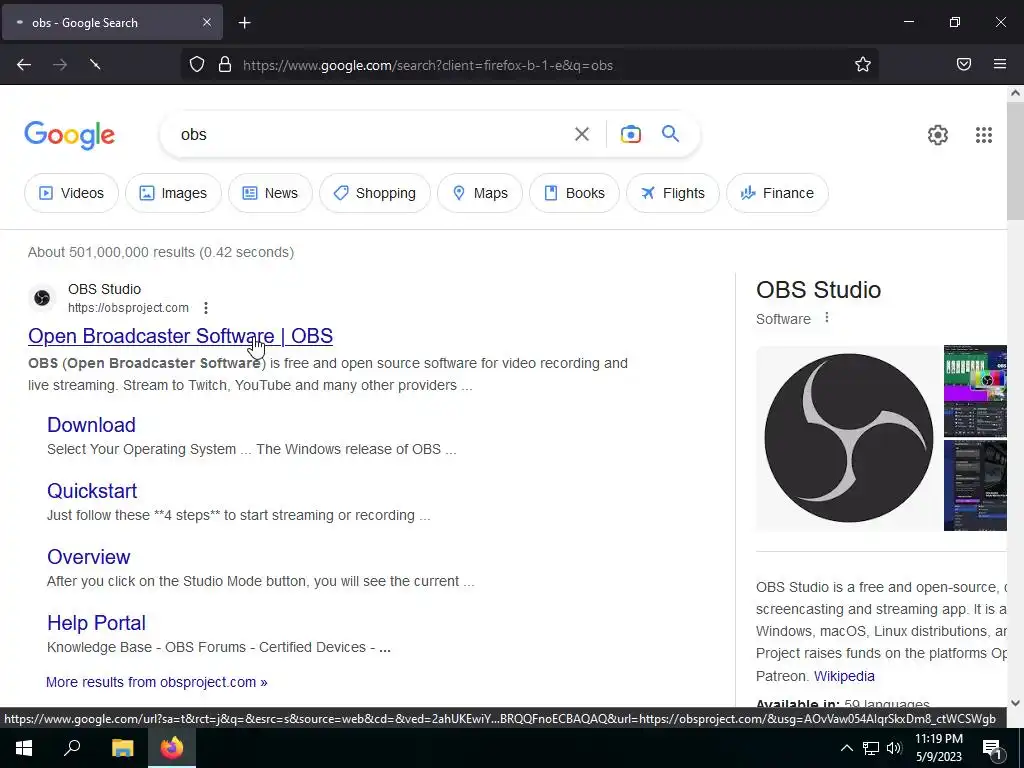1024x768 pixels.
Task: Open Google quick settings gear
Action: (938, 135)
